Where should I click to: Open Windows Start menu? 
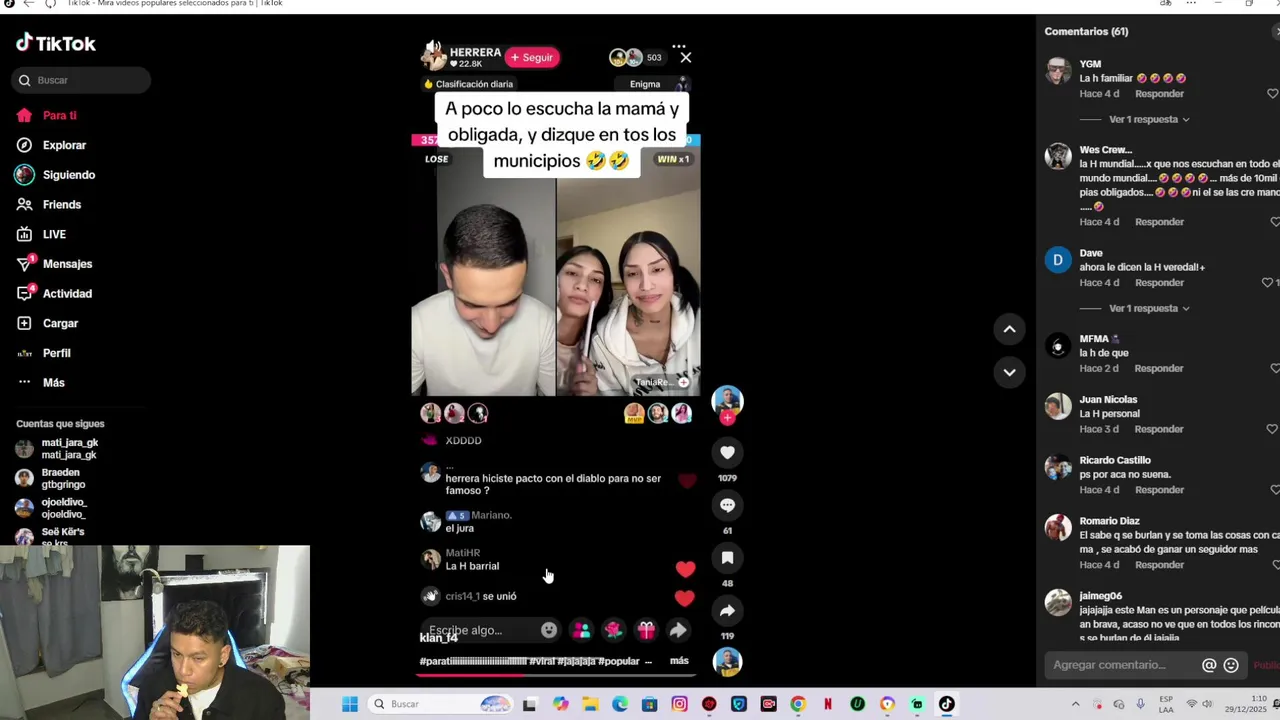pos(350,704)
